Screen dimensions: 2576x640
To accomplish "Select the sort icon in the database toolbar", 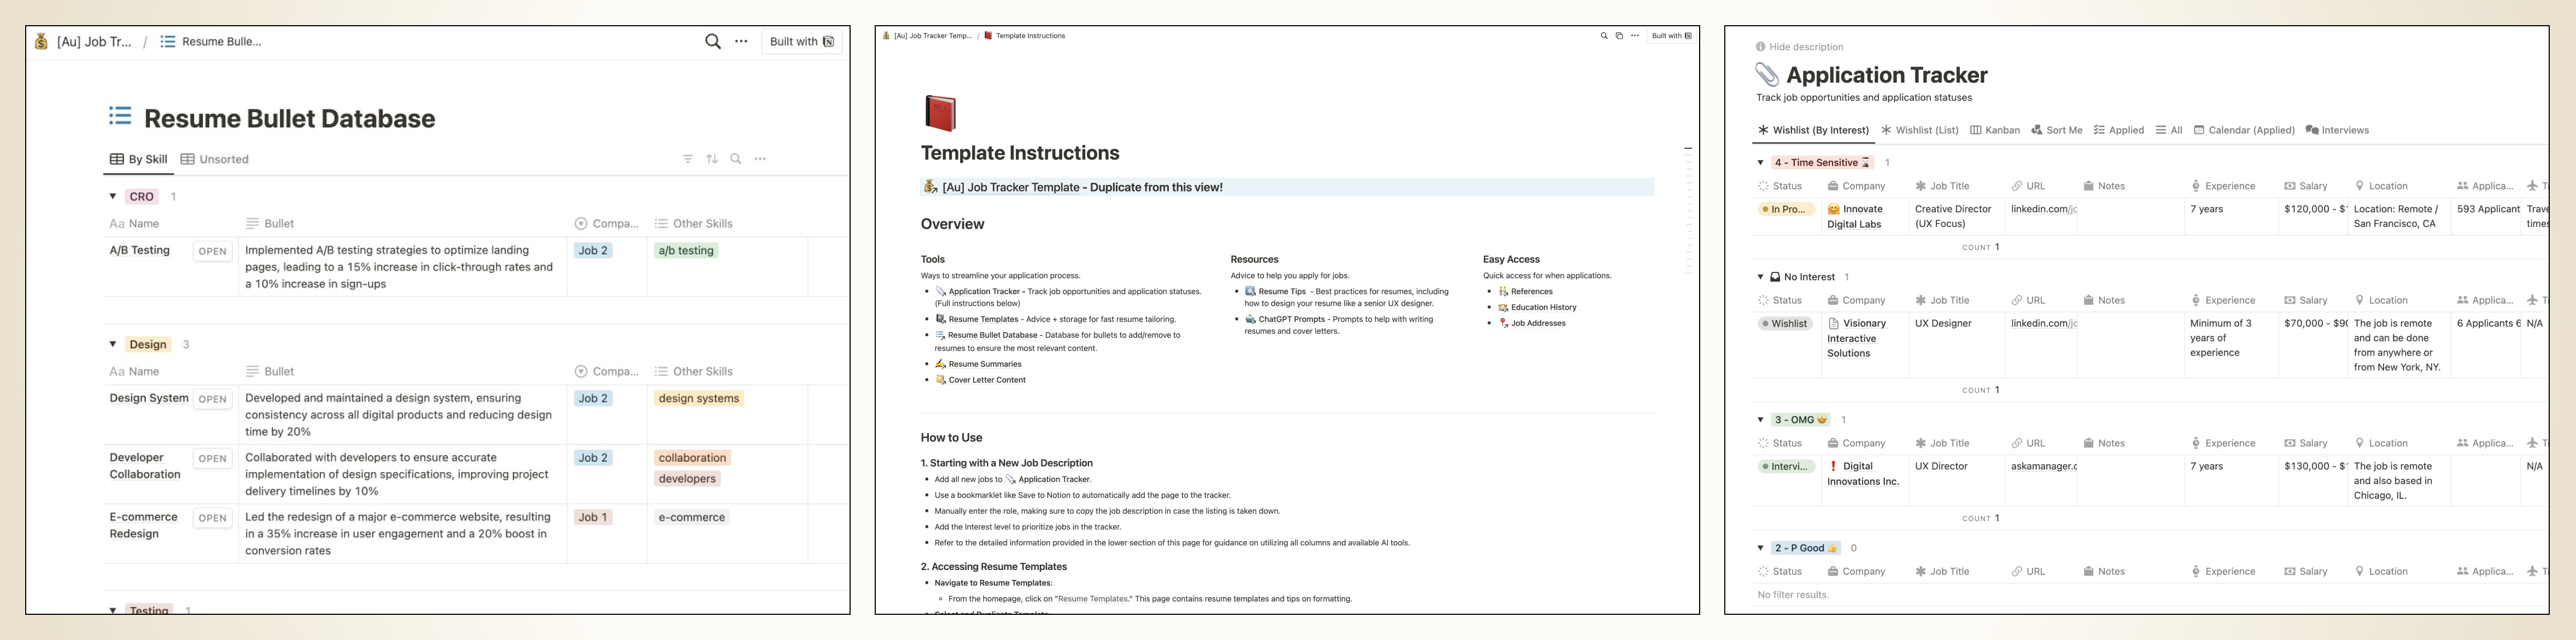I will [711, 158].
